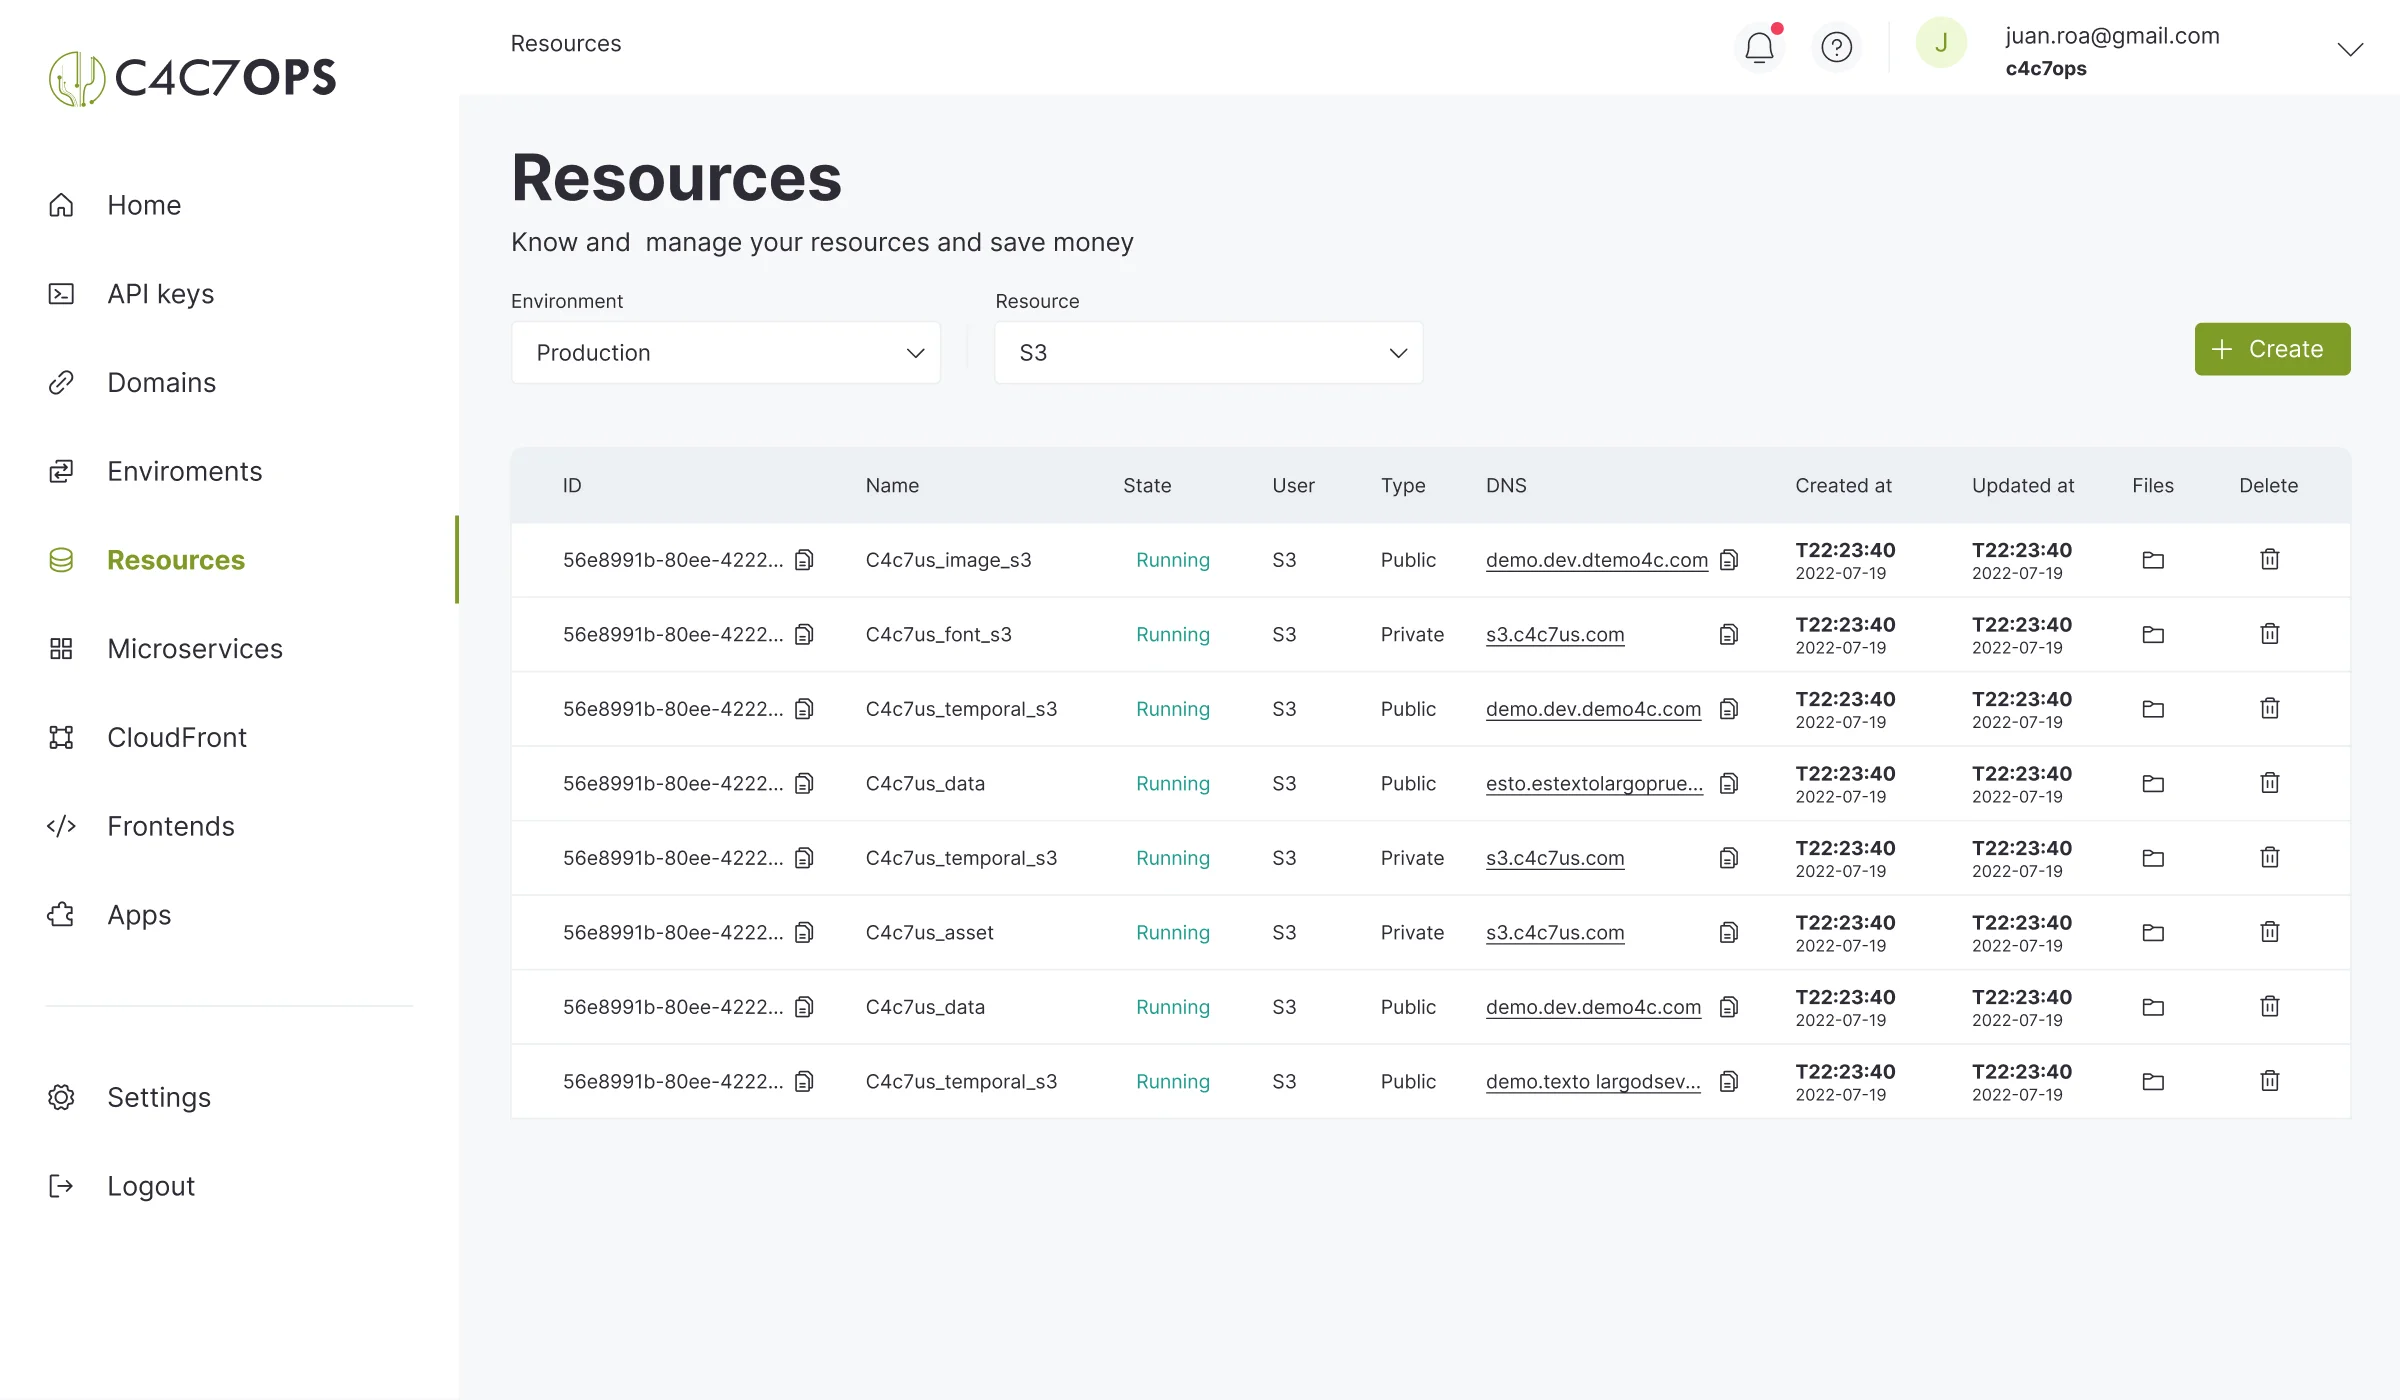2400x1400 pixels.
Task: Expand the user account menu chevron
Action: (2349, 49)
